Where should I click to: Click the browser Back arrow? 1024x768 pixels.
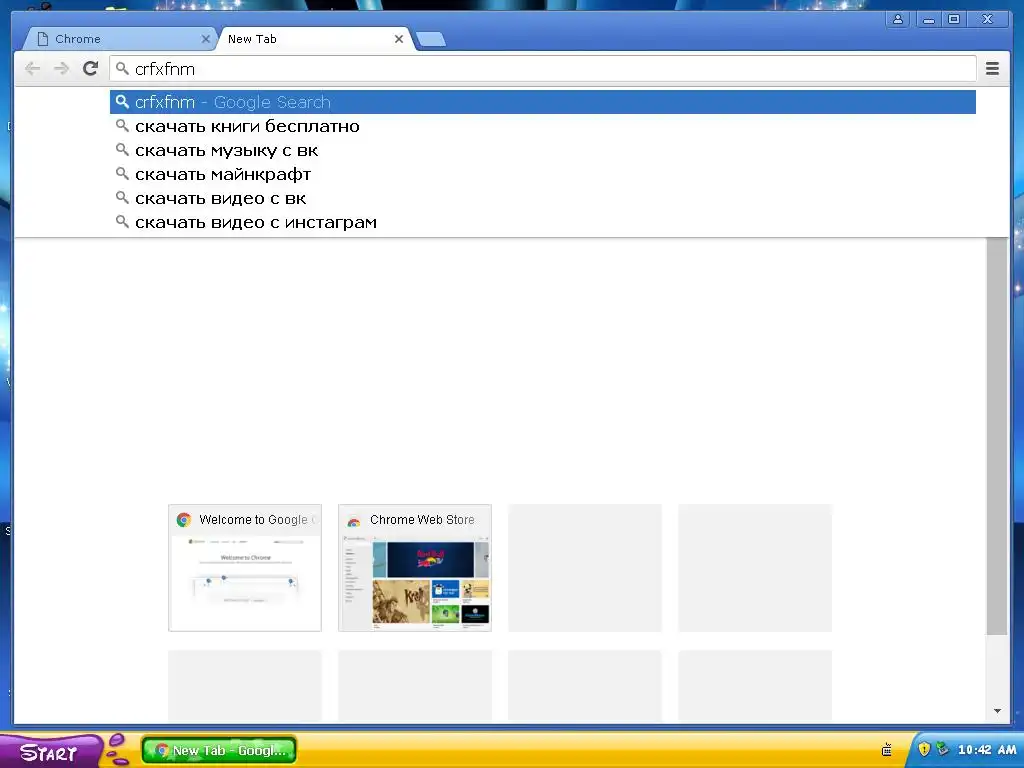(32, 69)
